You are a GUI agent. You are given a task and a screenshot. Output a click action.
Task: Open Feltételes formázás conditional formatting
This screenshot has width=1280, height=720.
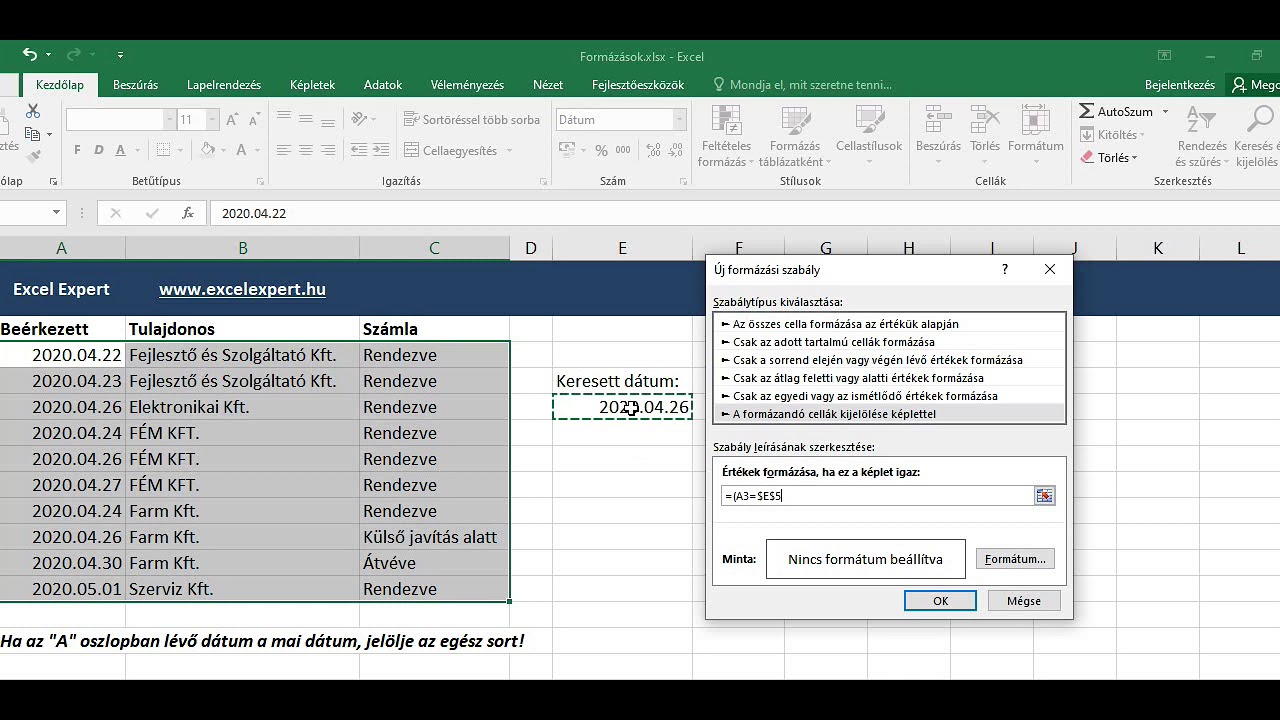725,137
